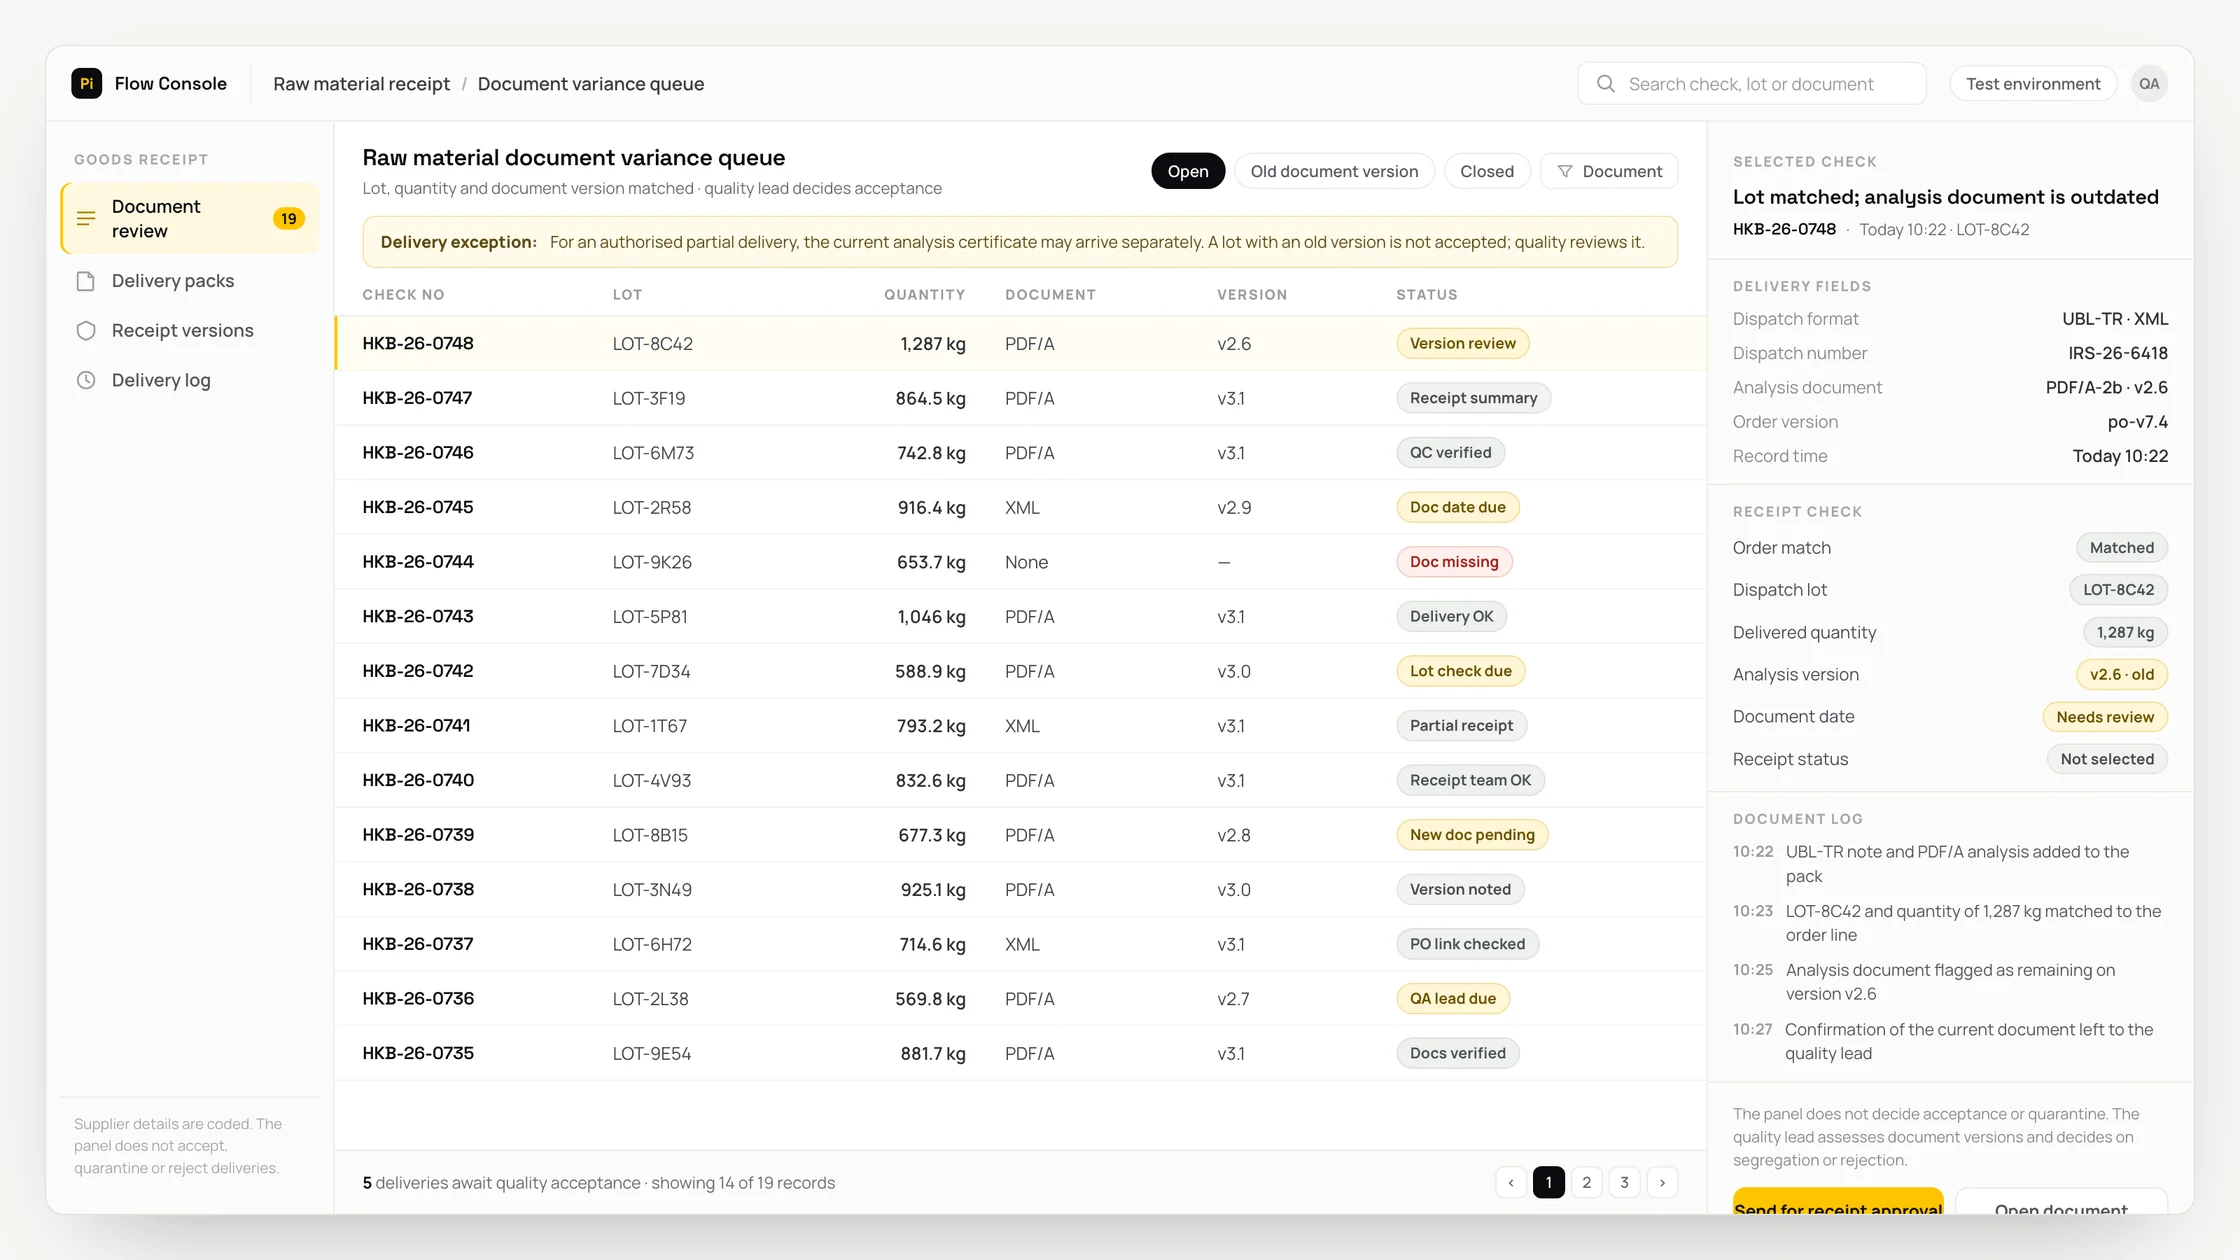Click the Test environment button
The width and height of the screenshot is (2240, 1260).
2033,84
